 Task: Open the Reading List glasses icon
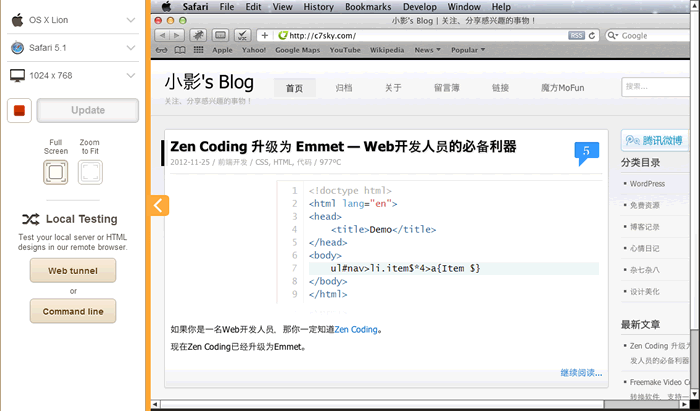coord(161,50)
